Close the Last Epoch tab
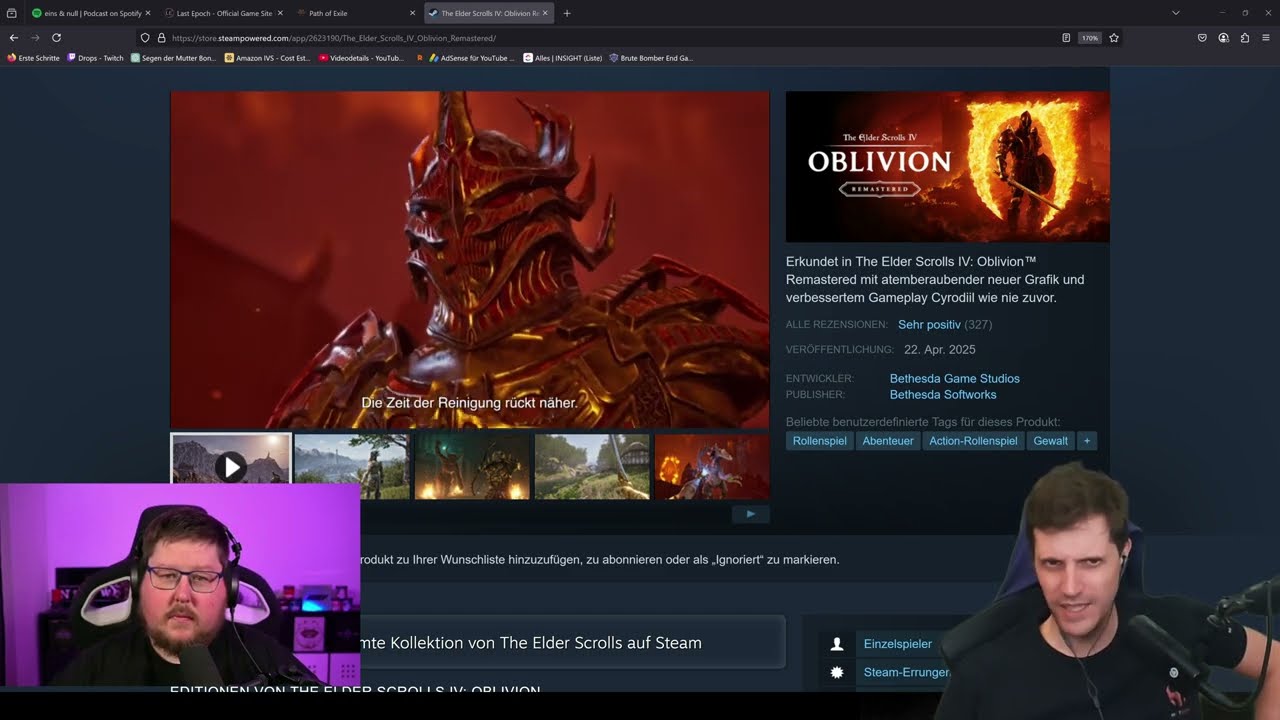Viewport: 1280px width, 720px height. pos(280,13)
